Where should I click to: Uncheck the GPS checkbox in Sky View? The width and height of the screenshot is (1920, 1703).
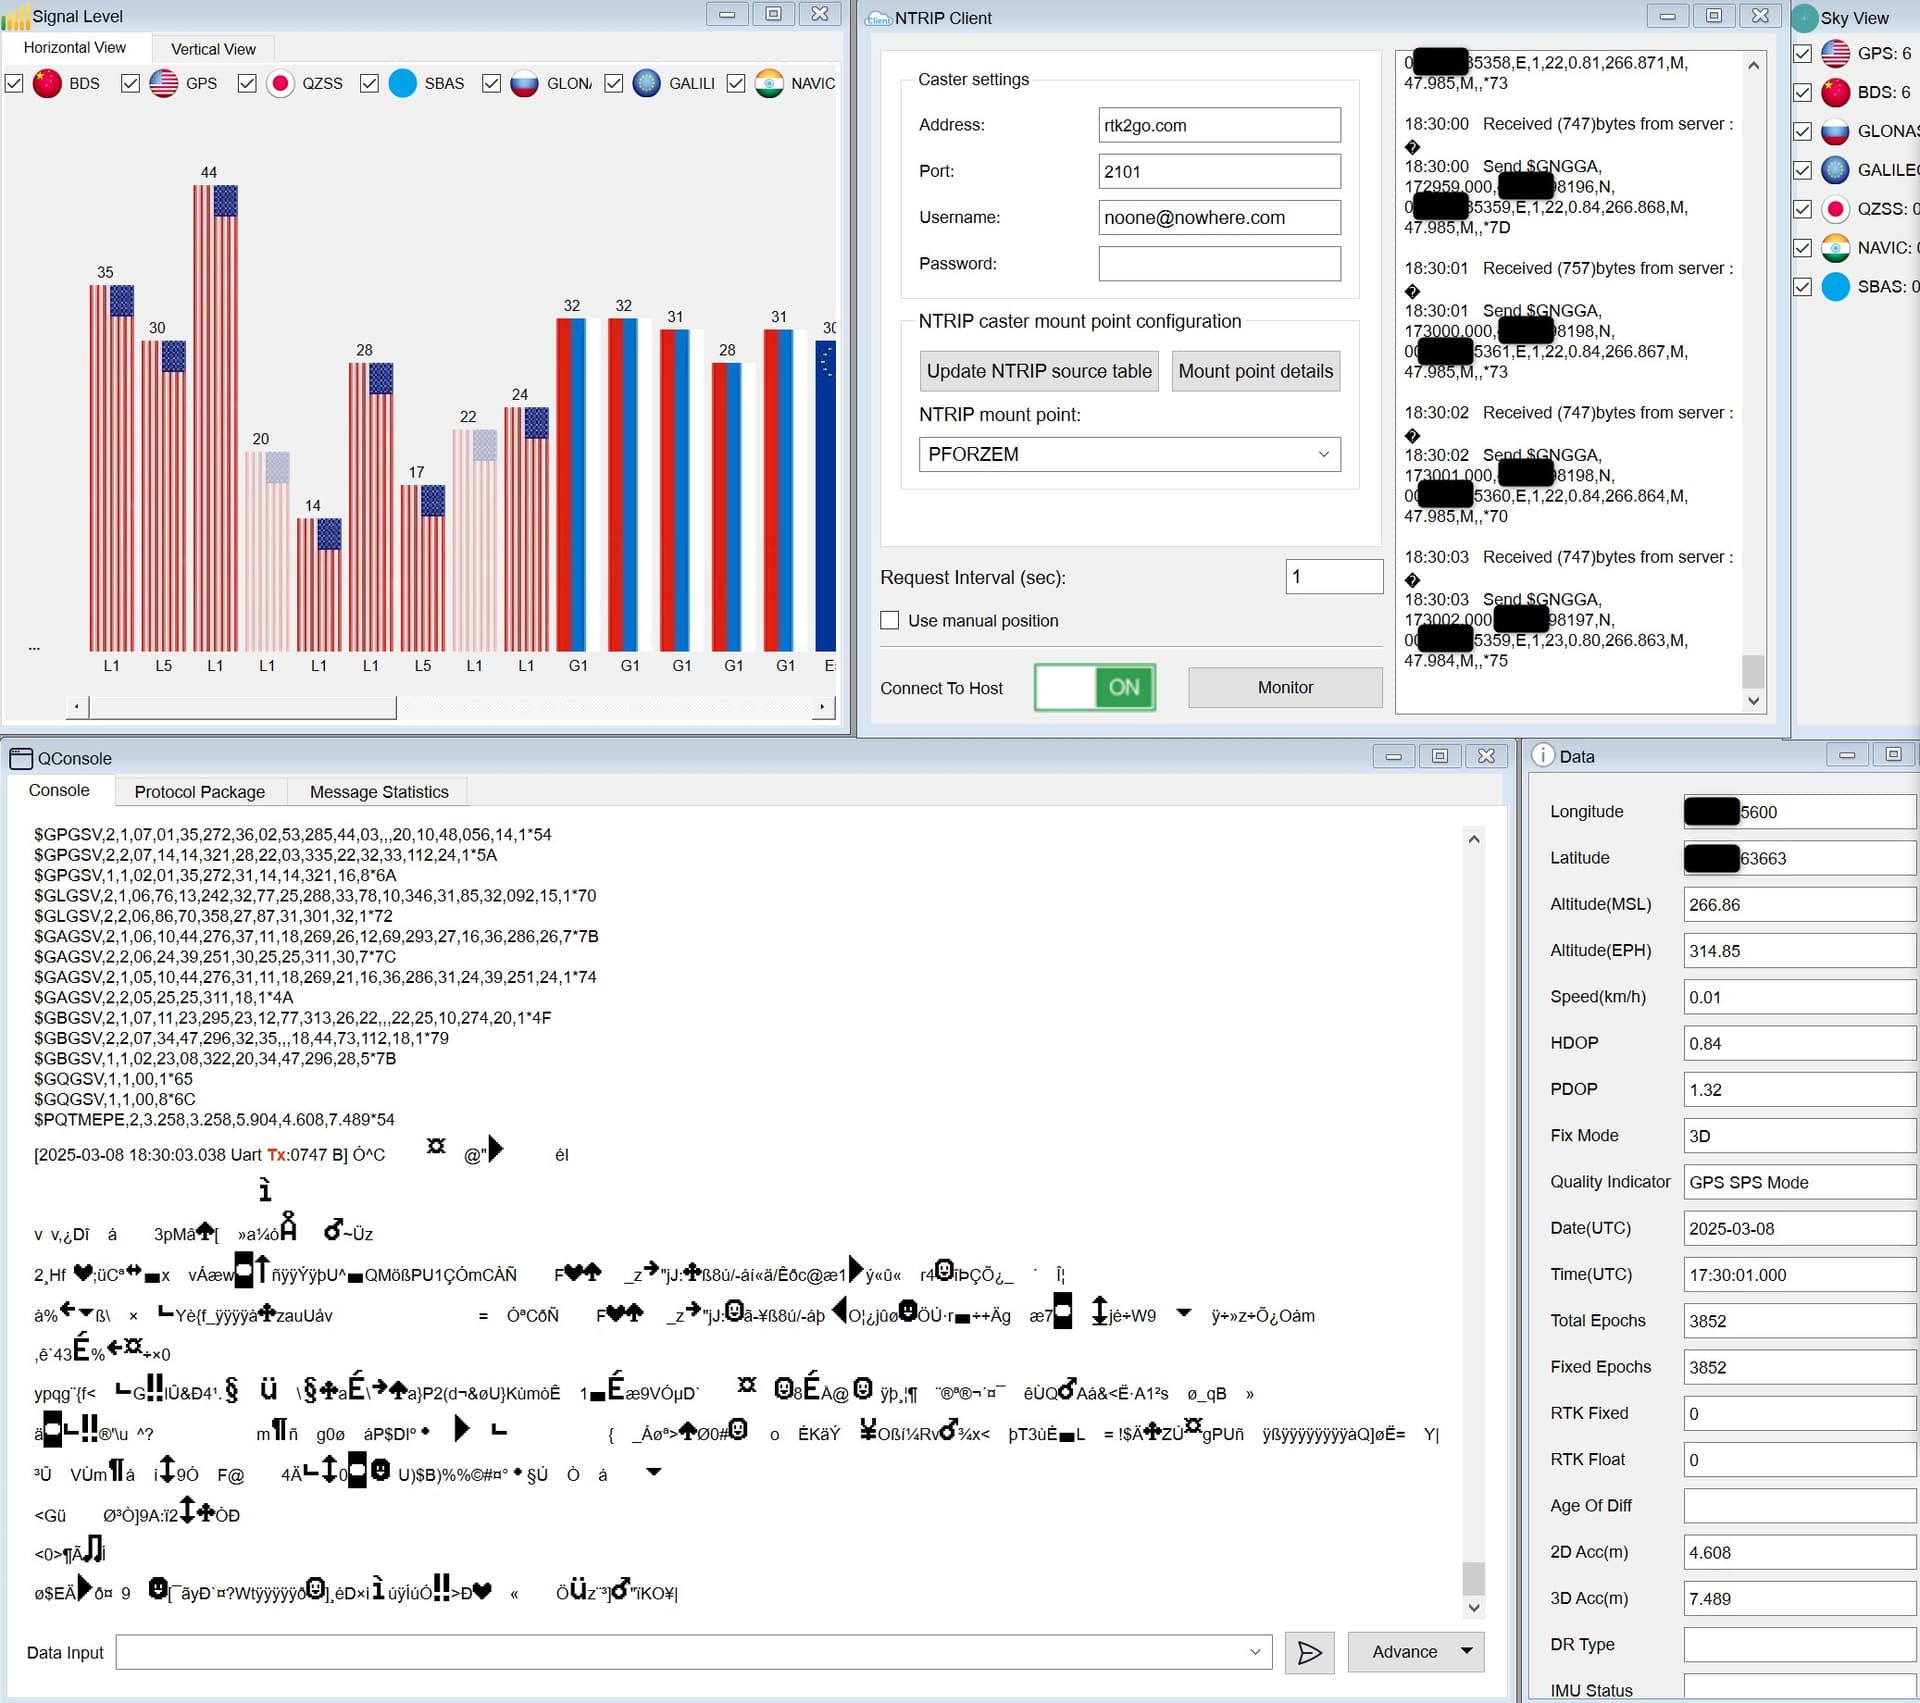pyautogui.click(x=1802, y=53)
